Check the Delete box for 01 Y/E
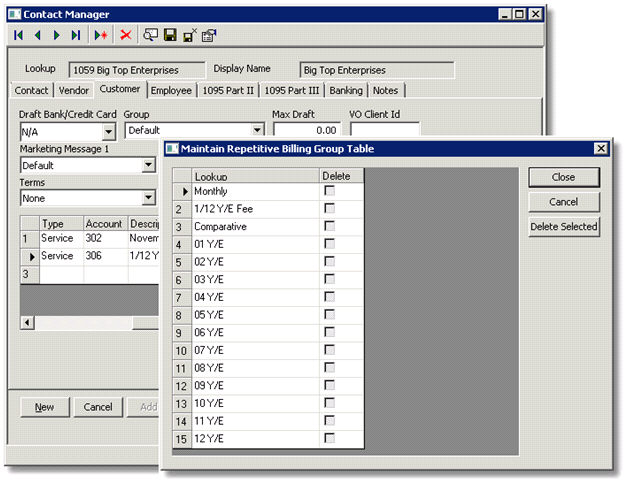Image resolution: width=628 pixels, height=485 pixels. (329, 244)
